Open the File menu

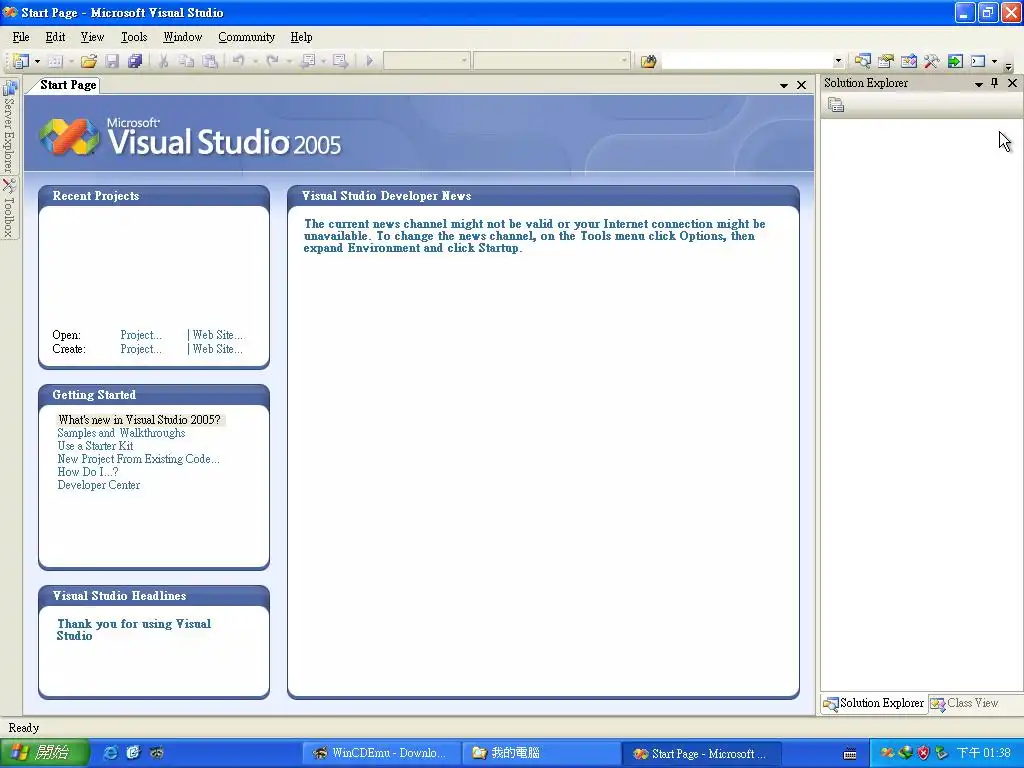pyautogui.click(x=21, y=37)
